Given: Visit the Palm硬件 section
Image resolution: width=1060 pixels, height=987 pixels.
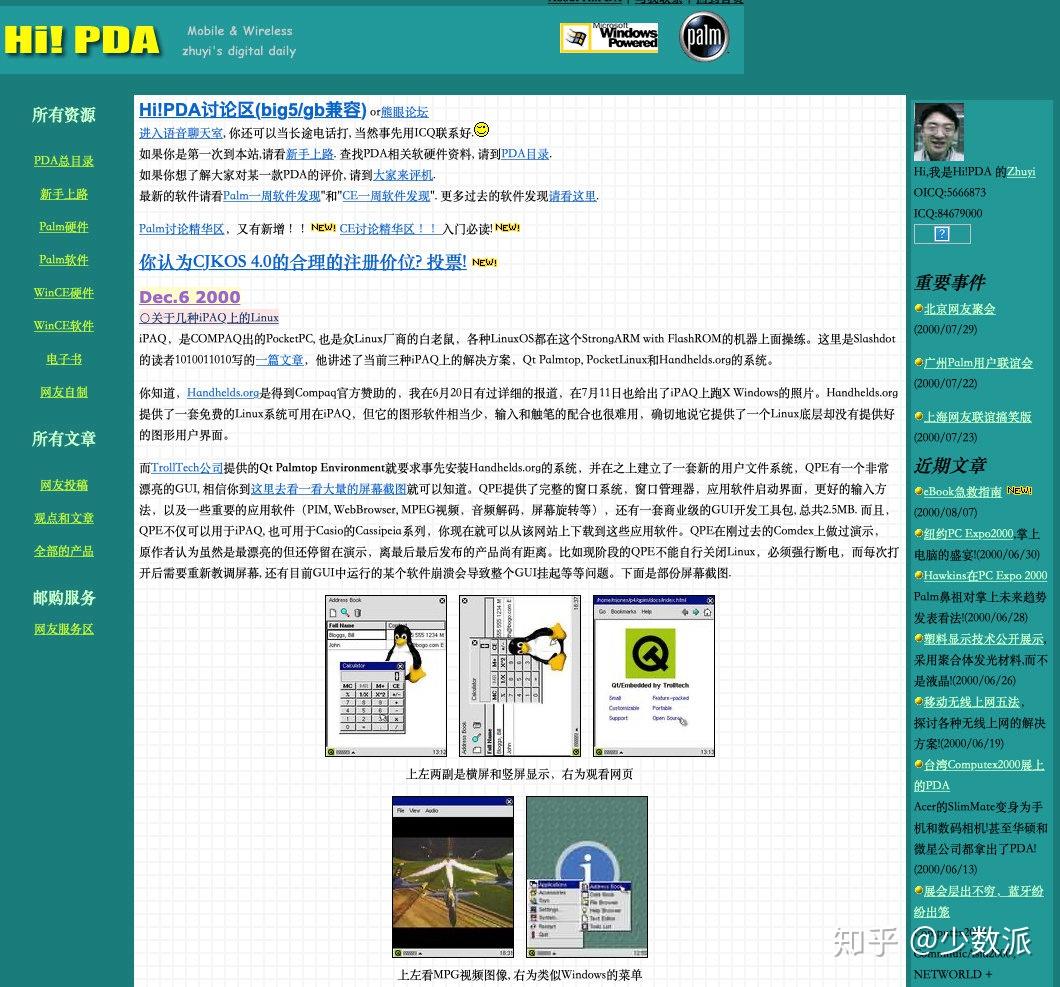Looking at the screenshot, I should point(63,227).
